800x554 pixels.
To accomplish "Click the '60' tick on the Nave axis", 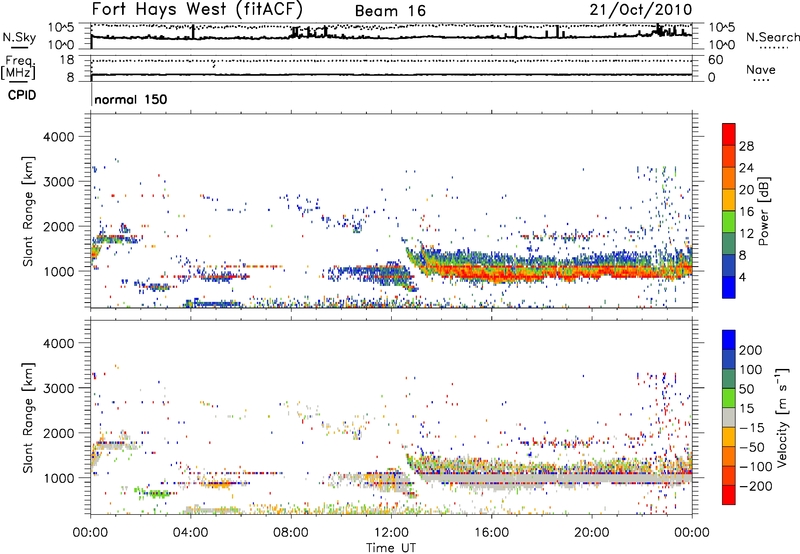I will 715,60.
